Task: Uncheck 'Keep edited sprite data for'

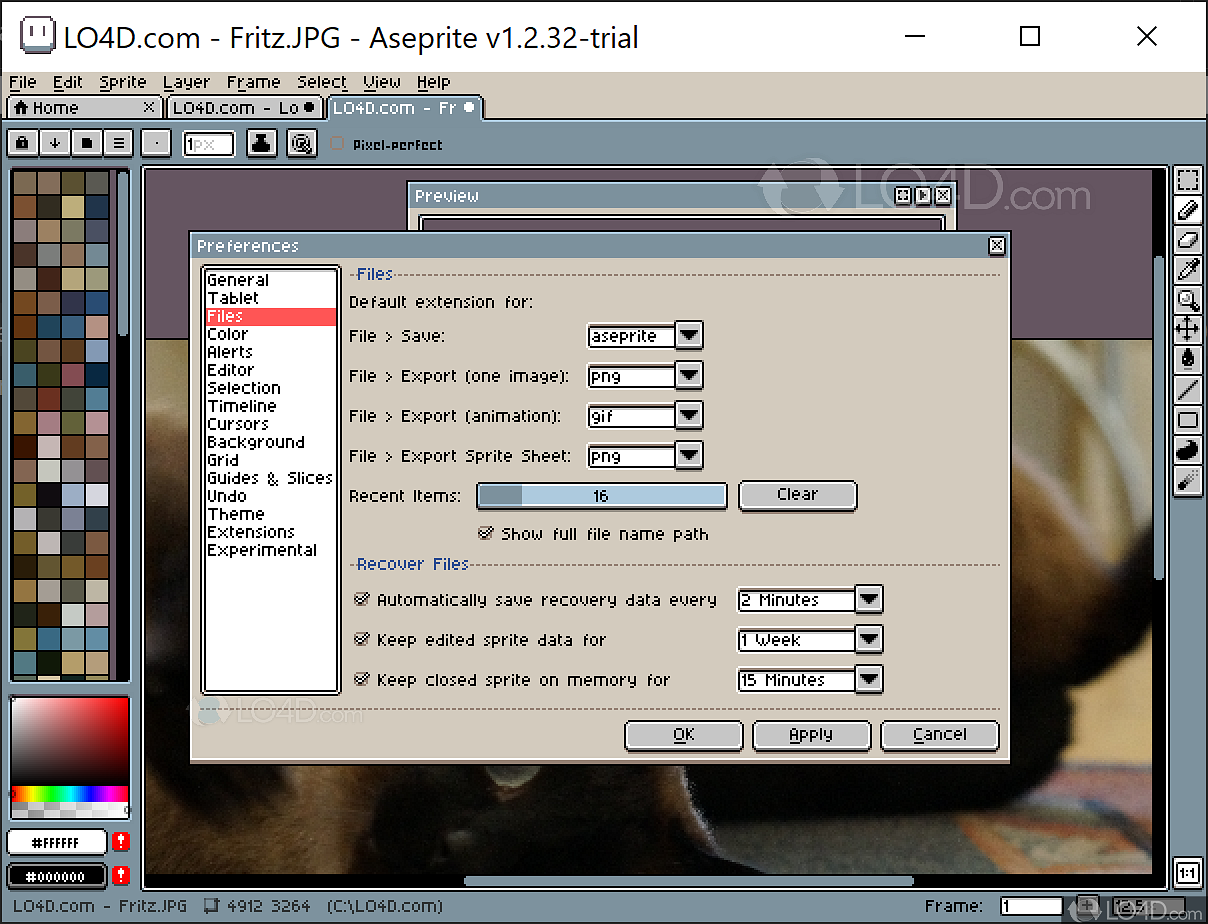Action: coord(362,640)
